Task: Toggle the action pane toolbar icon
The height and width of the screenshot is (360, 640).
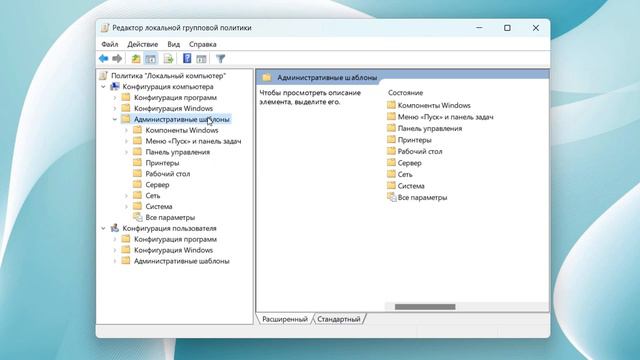Action: click(201, 59)
